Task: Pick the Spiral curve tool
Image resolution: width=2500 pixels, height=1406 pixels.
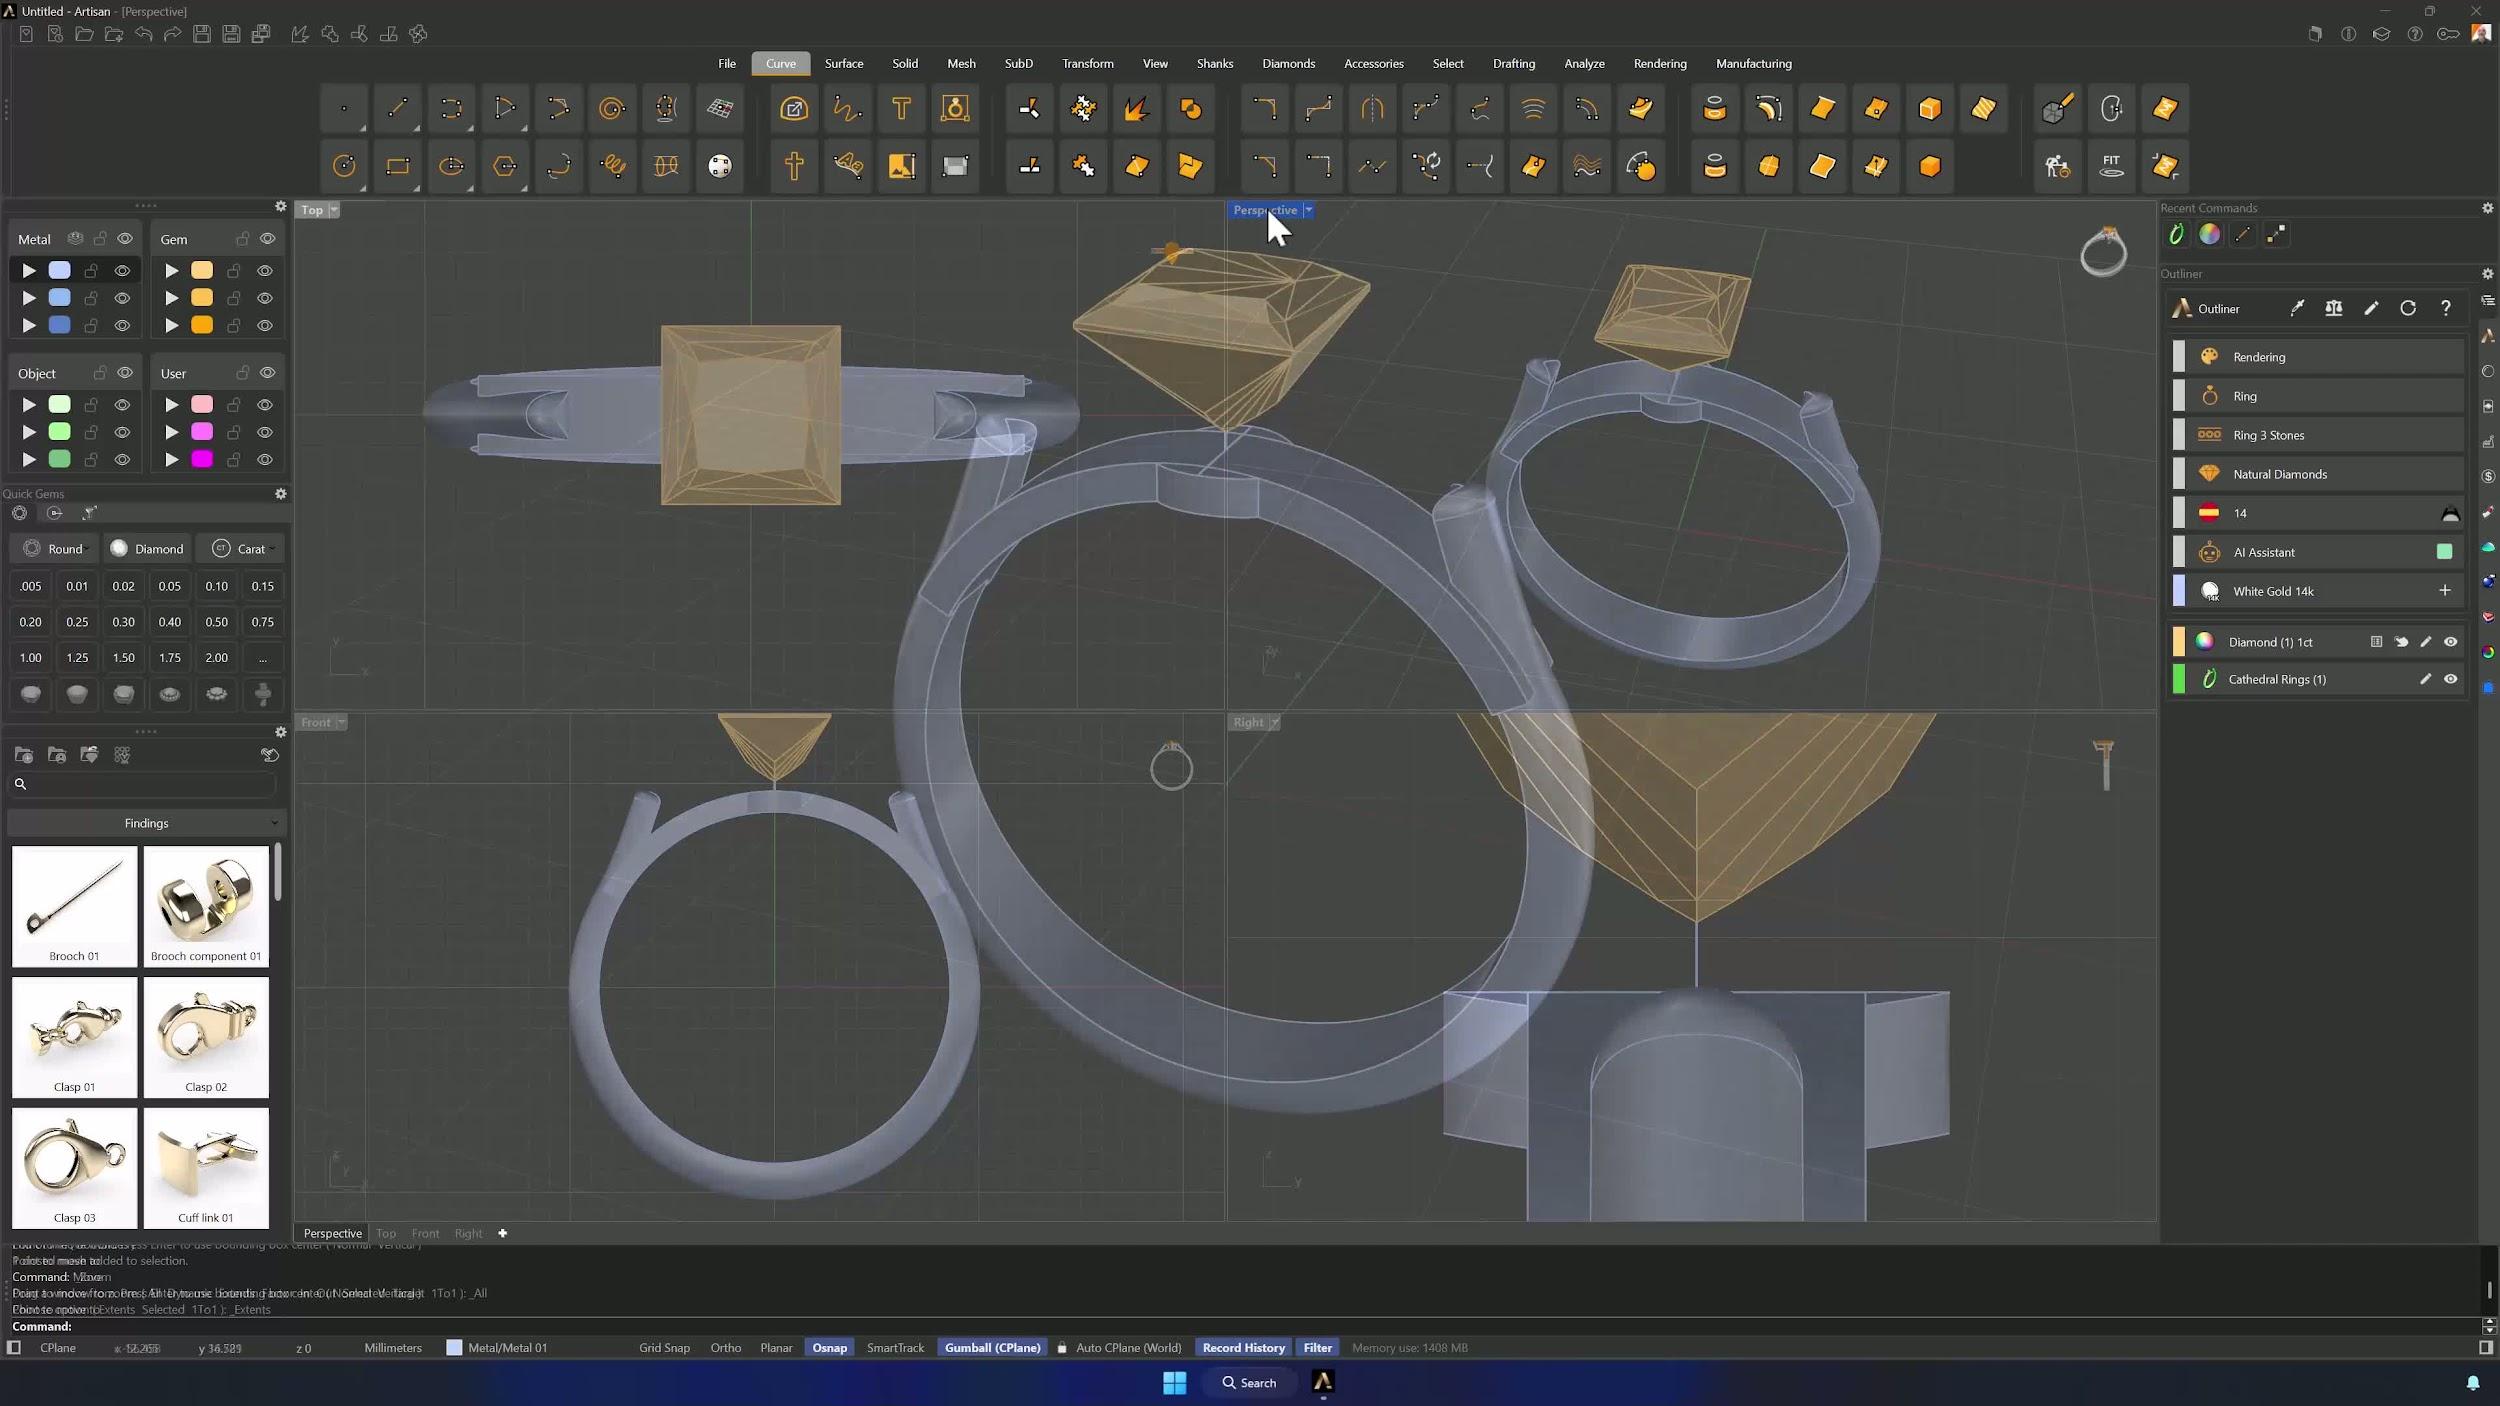Action: click(612, 109)
